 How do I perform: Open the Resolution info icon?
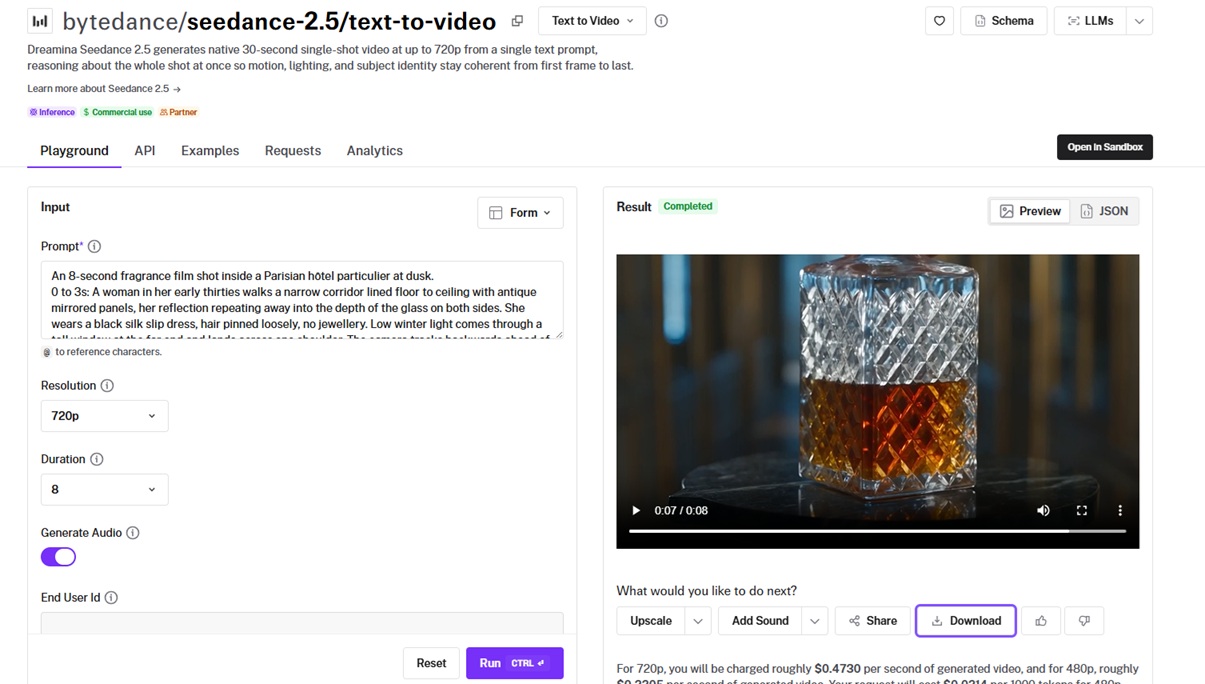coord(107,386)
